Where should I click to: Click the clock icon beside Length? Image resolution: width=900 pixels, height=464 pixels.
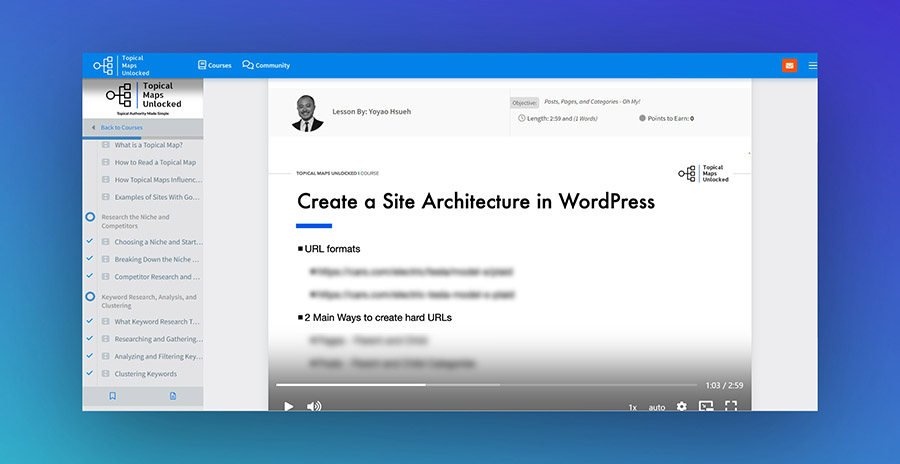[x=522, y=118]
